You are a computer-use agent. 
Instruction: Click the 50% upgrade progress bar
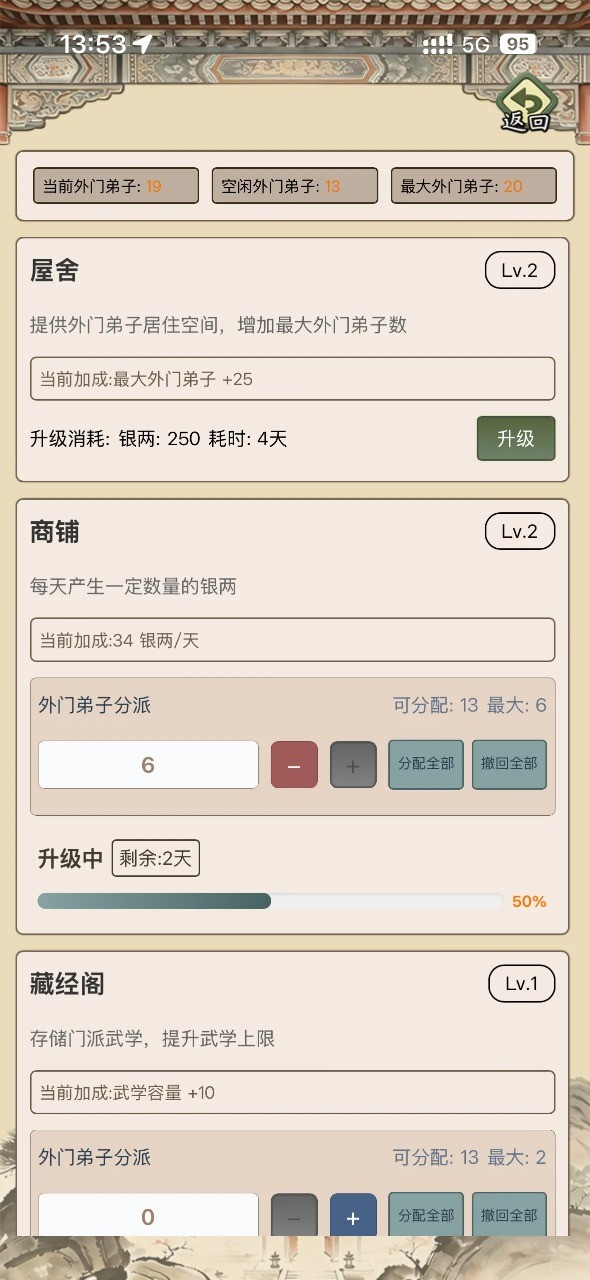click(x=268, y=900)
